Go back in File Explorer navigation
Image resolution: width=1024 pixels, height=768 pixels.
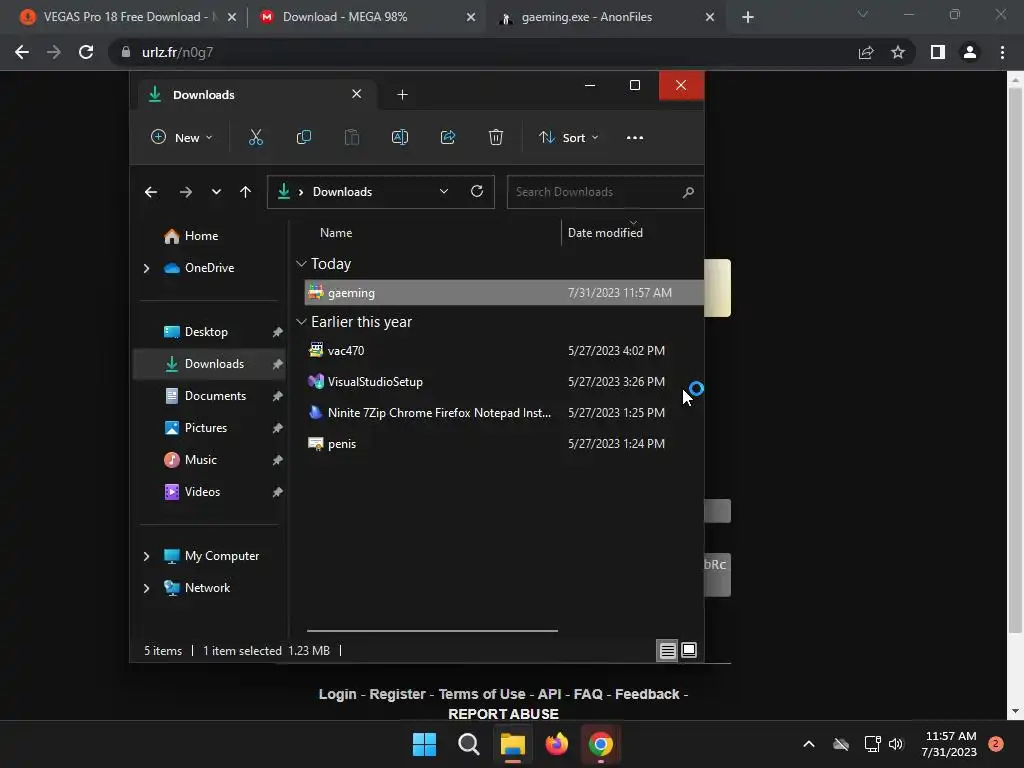click(x=151, y=192)
